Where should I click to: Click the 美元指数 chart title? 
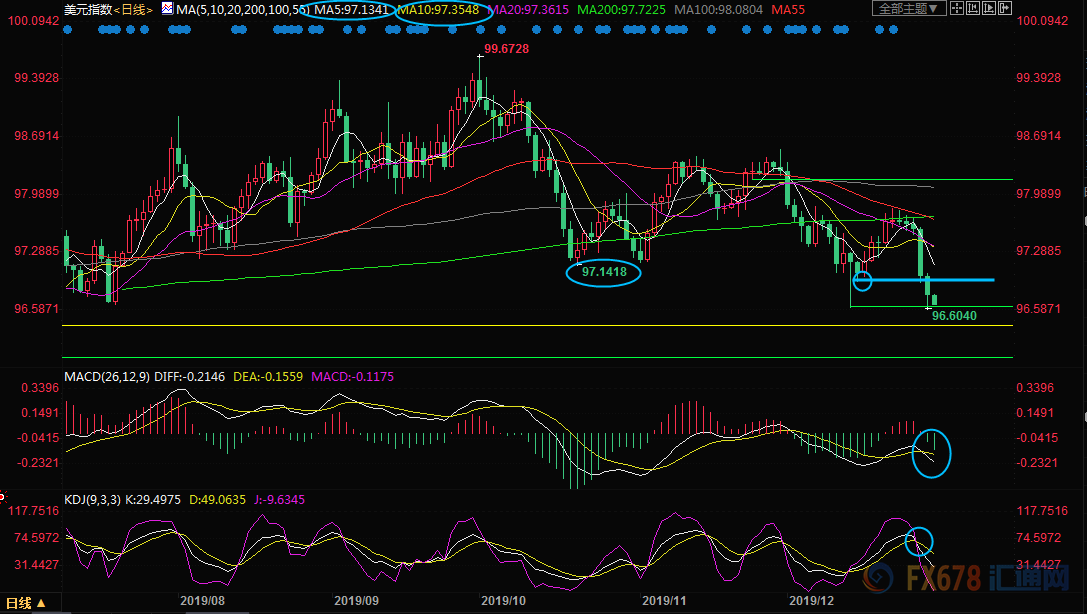(x=87, y=10)
